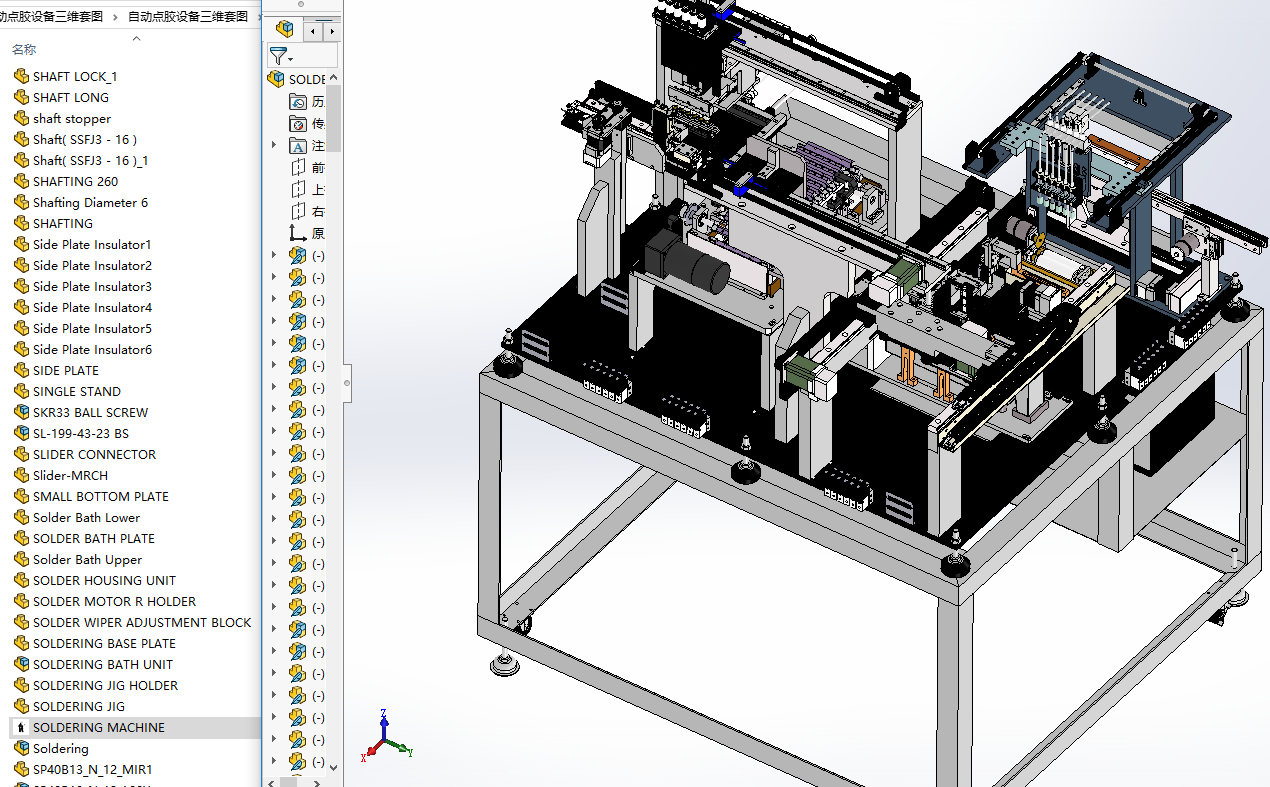This screenshot has width=1270, height=787.
Task: Select file SMALL BOTTOM PLATE
Action: click(x=101, y=496)
